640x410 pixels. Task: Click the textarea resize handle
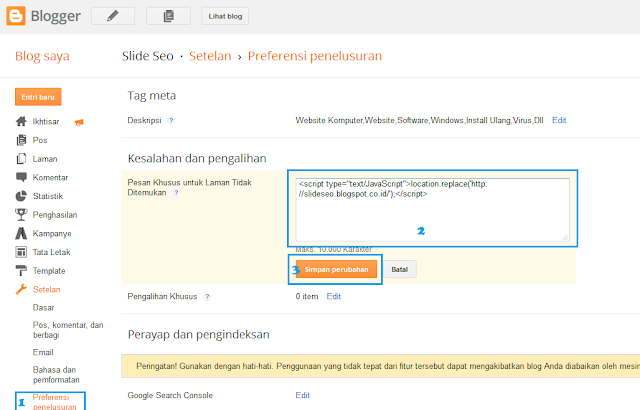click(565, 237)
